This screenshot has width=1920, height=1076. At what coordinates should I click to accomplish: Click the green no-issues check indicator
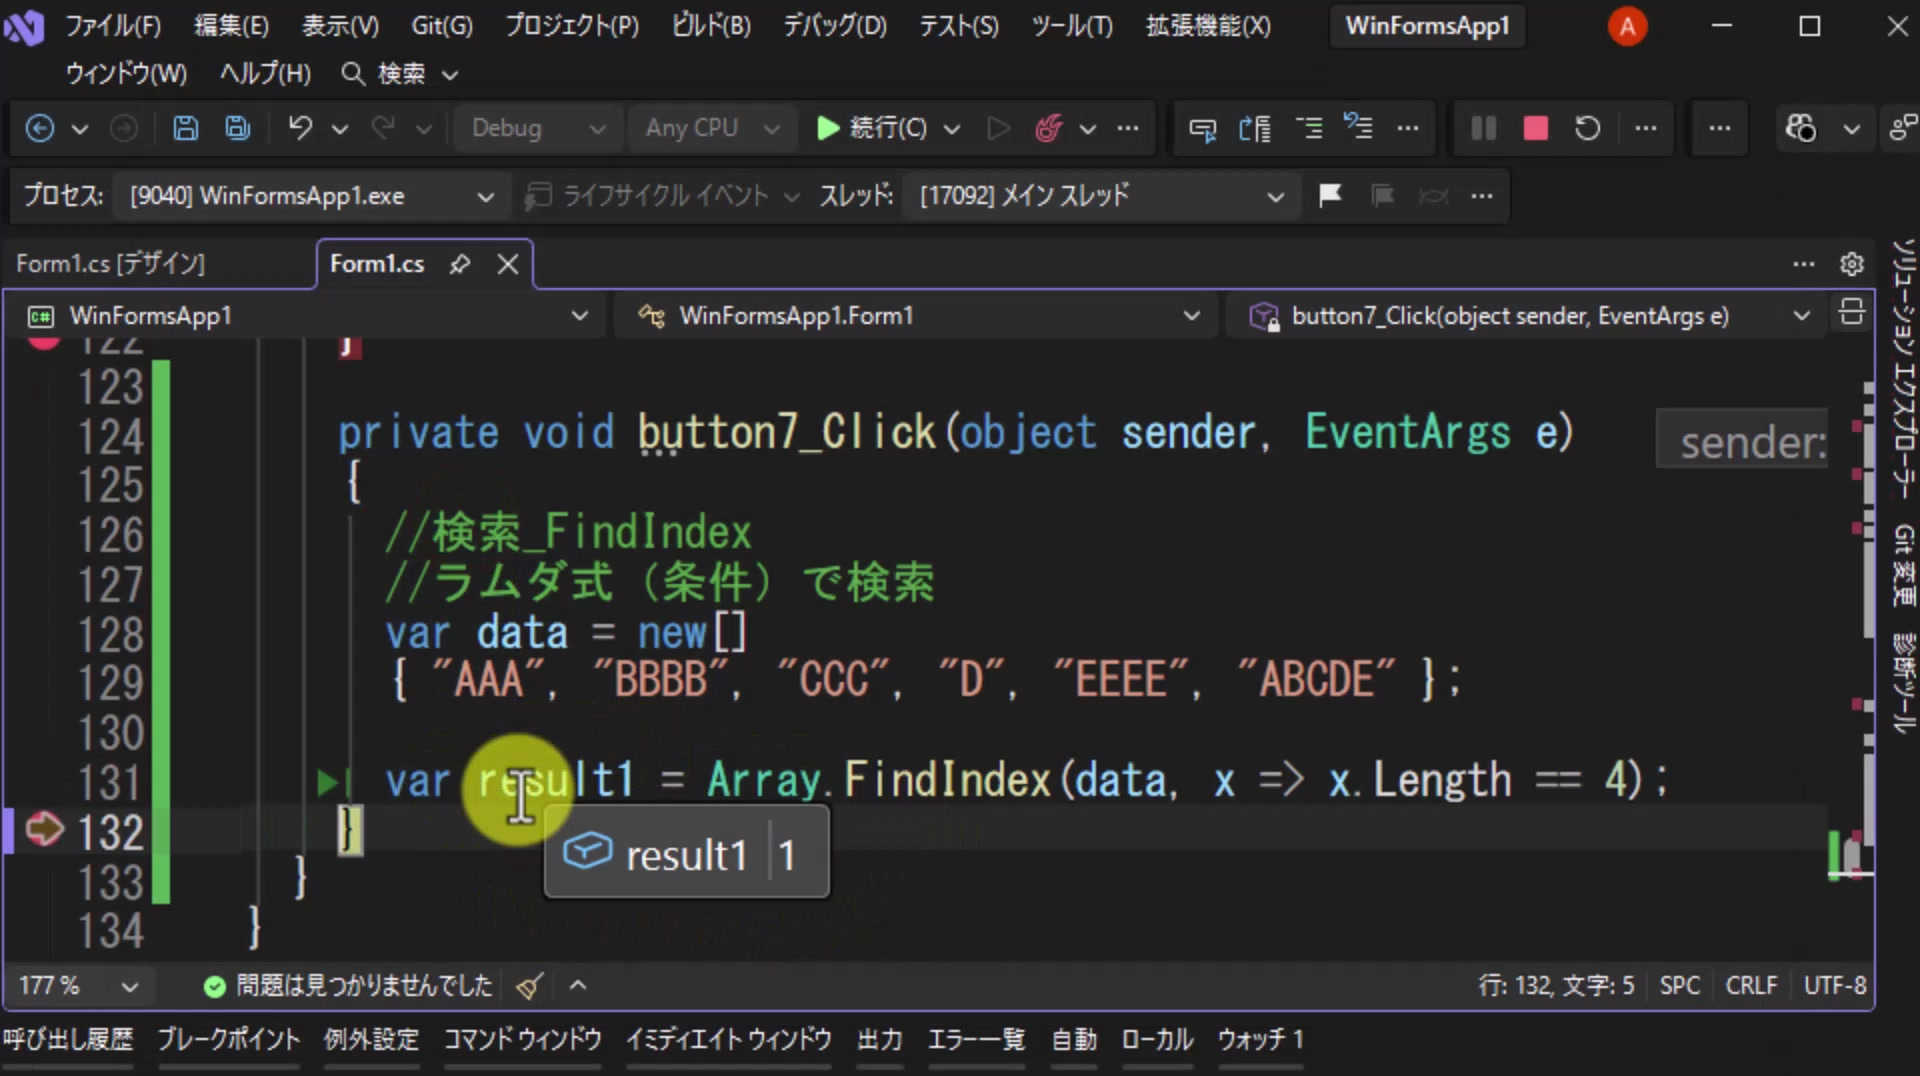tap(214, 987)
